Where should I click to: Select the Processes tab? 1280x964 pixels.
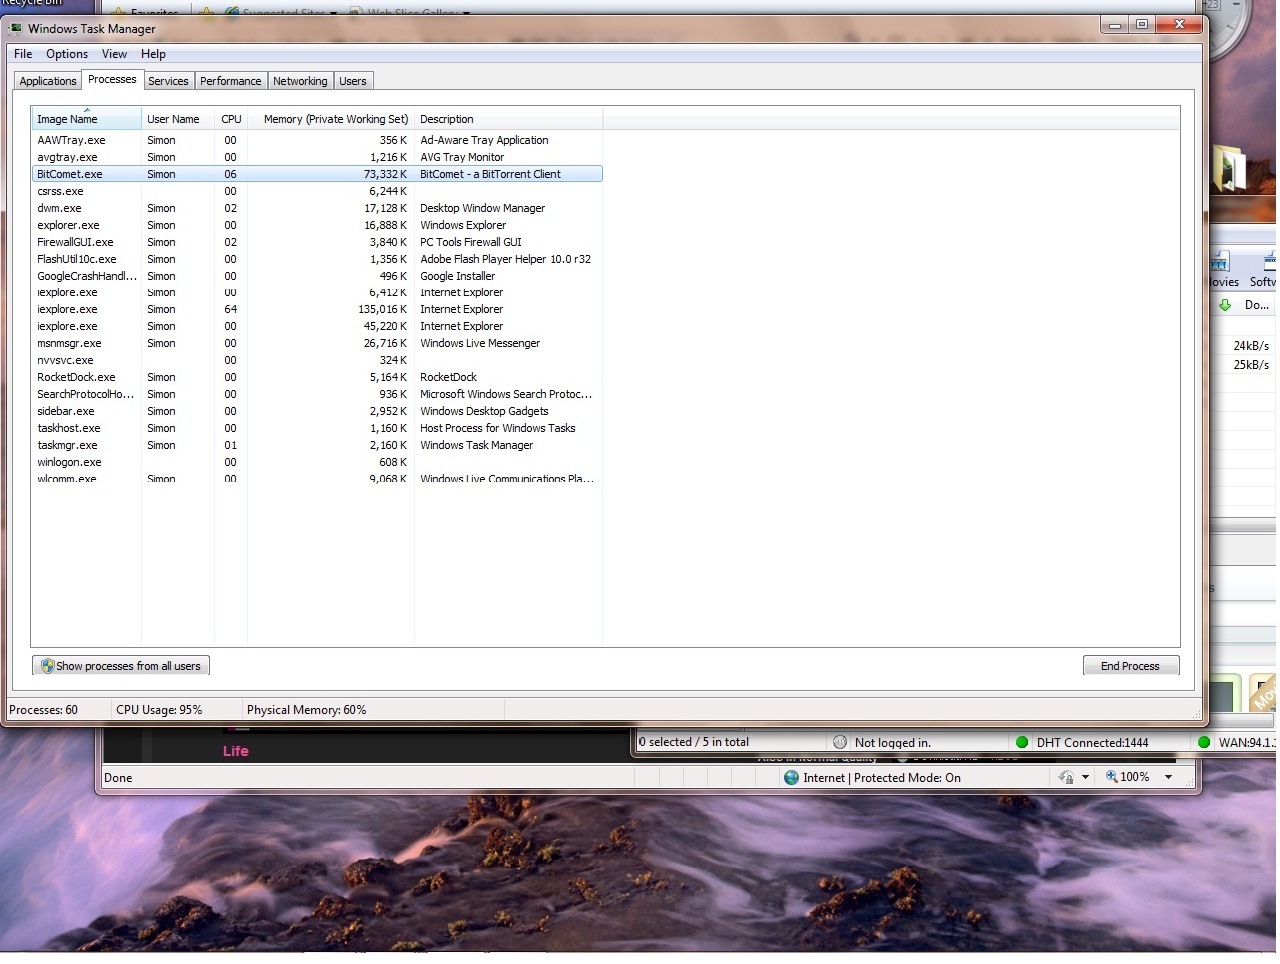[112, 79]
